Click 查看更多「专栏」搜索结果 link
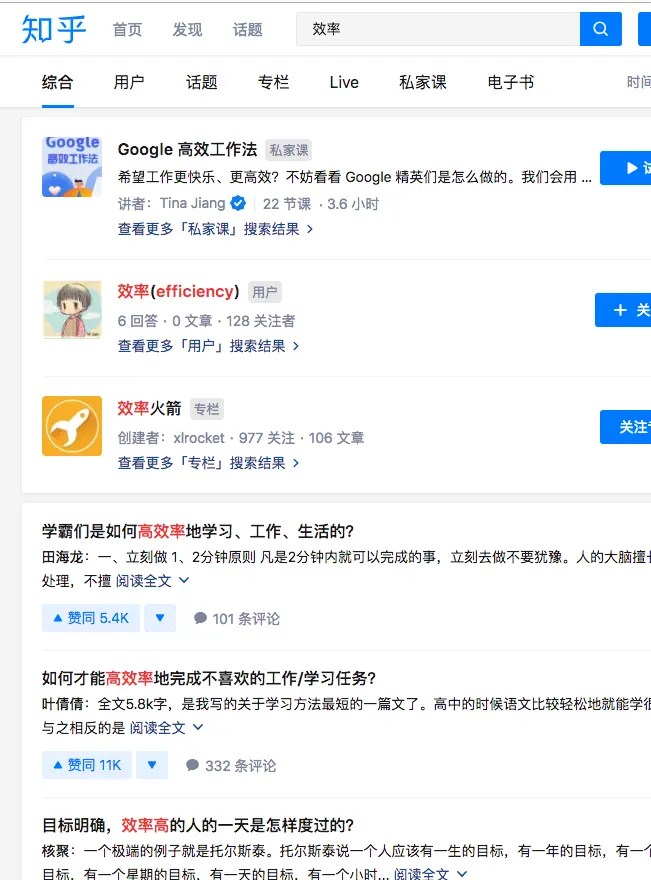 209,463
